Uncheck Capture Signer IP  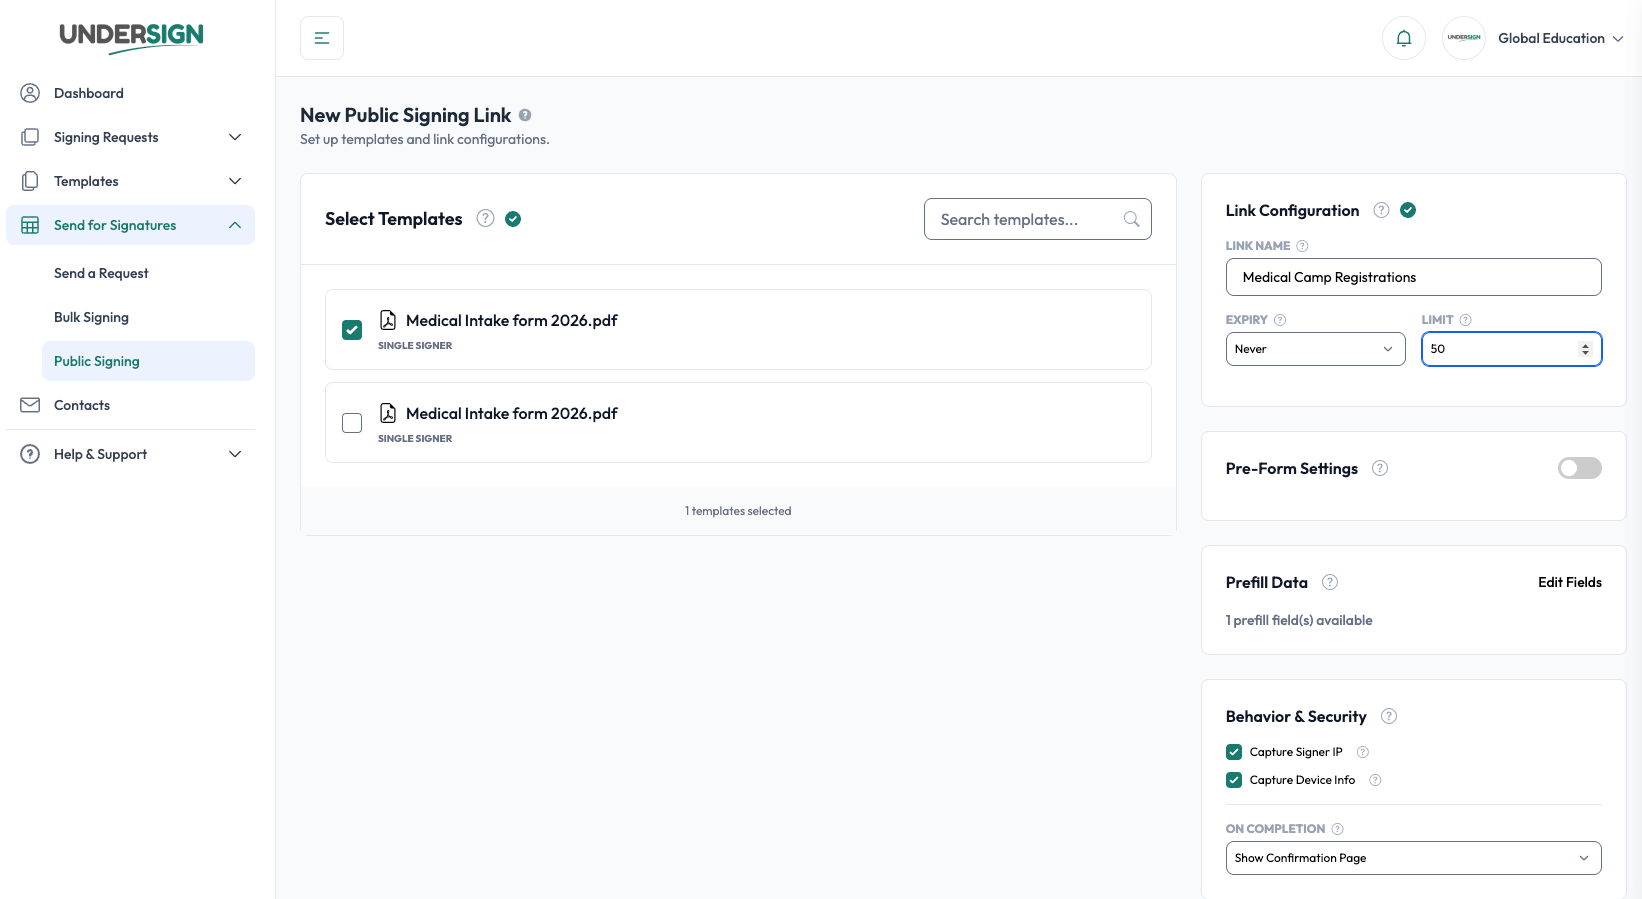click(x=1234, y=752)
